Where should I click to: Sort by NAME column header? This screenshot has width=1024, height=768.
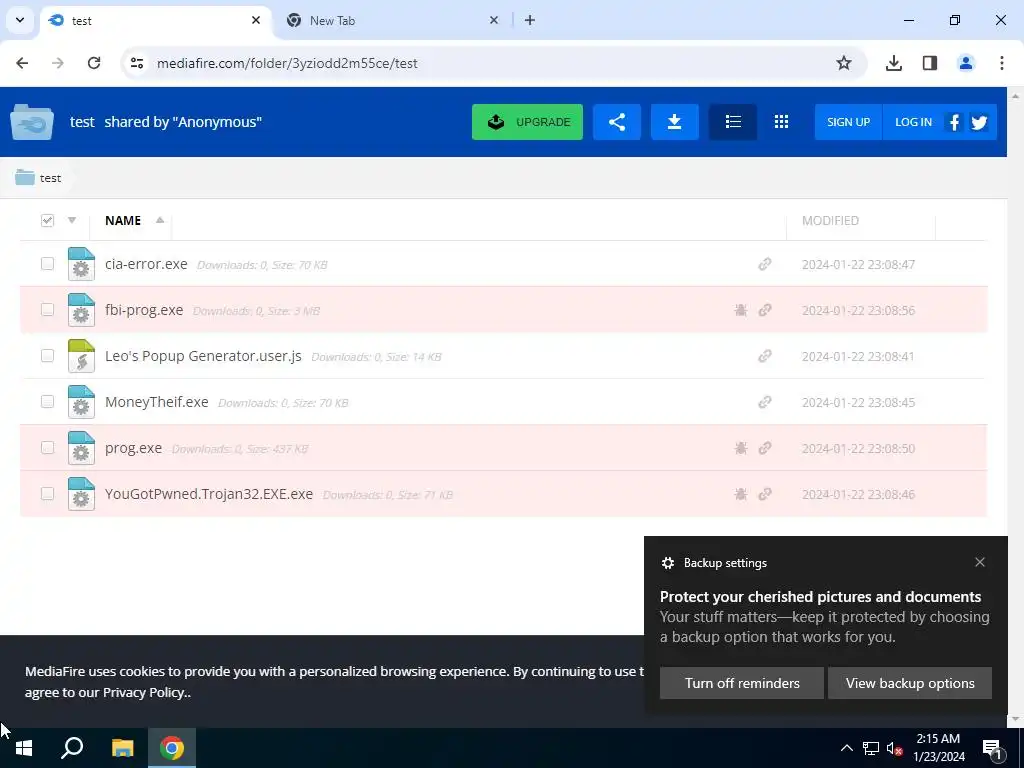pyautogui.click(x=123, y=220)
